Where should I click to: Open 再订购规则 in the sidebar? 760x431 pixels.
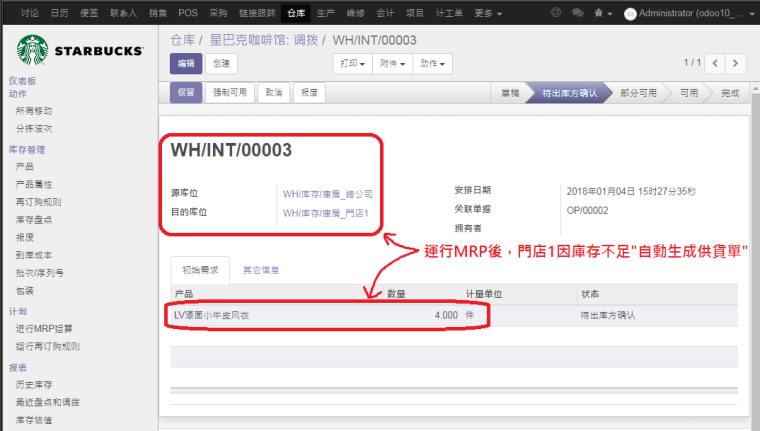[38, 202]
